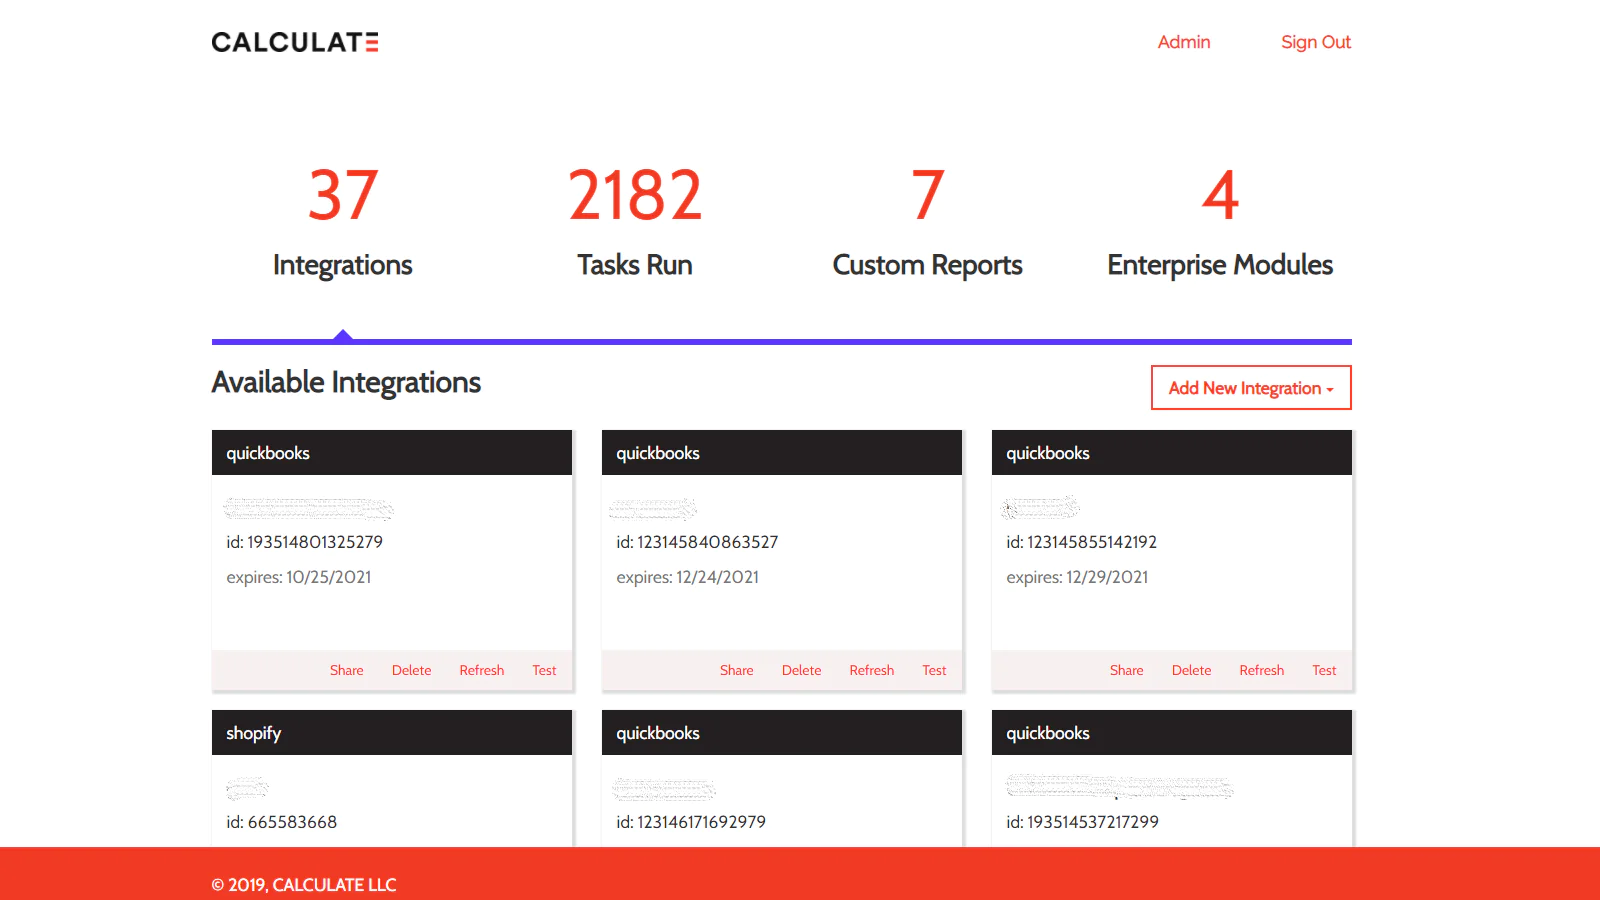Share integration id 193514801325279
1600x900 pixels.
coord(347,670)
